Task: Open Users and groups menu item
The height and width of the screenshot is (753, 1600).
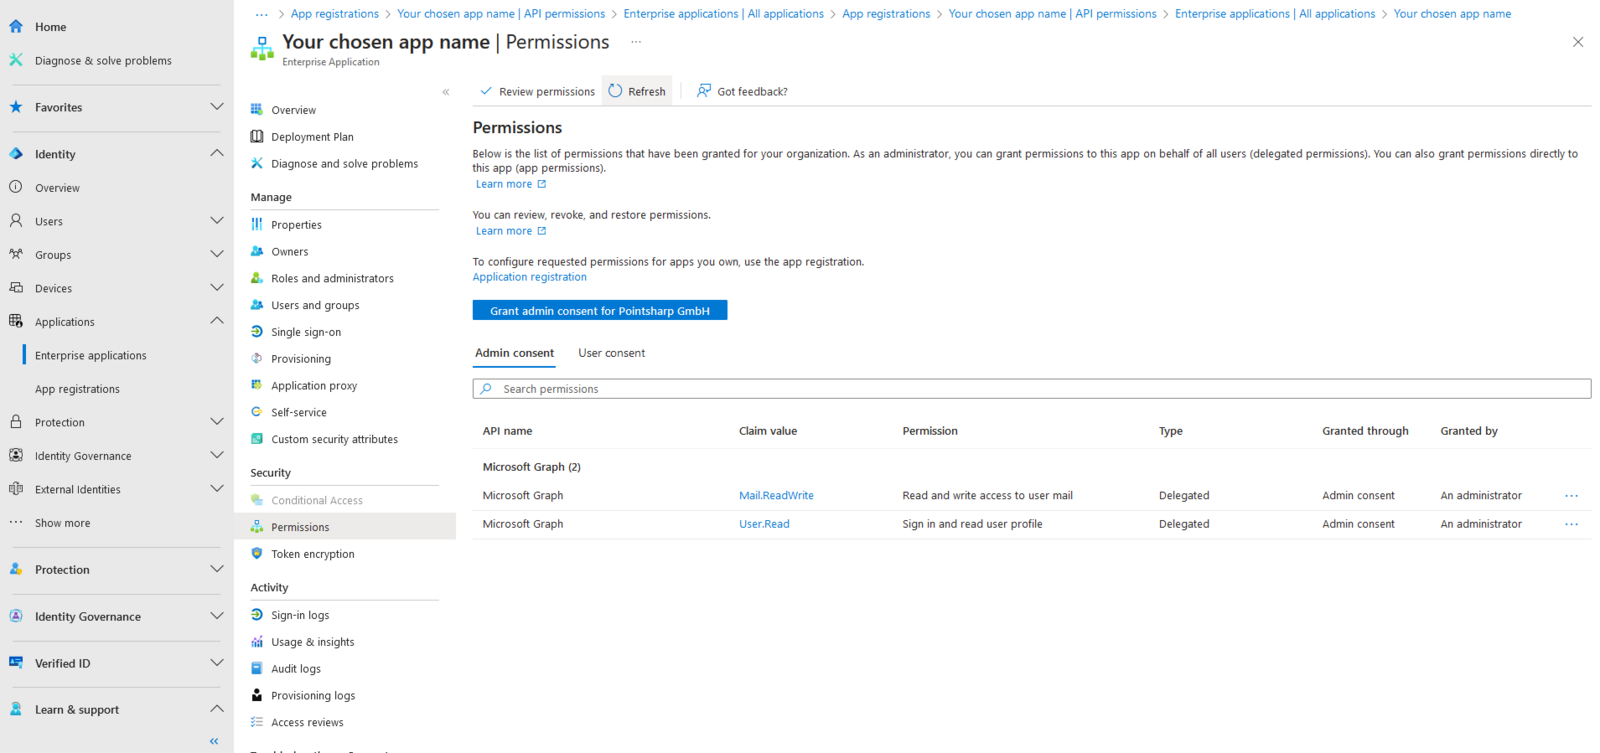Action: click(315, 306)
